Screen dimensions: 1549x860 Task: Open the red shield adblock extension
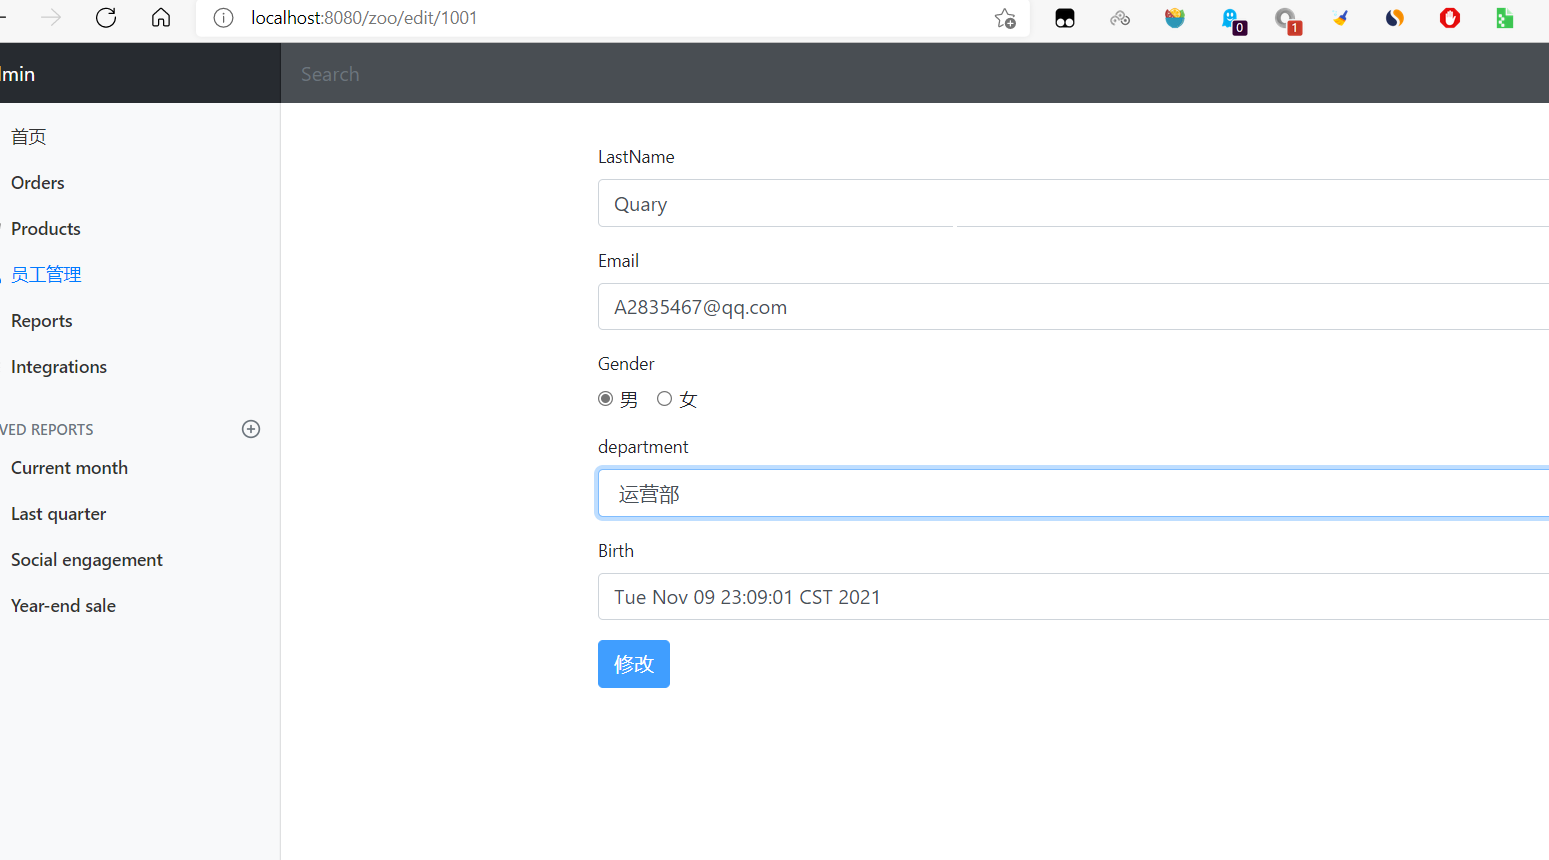pyautogui.click(x=1449, y=18)
